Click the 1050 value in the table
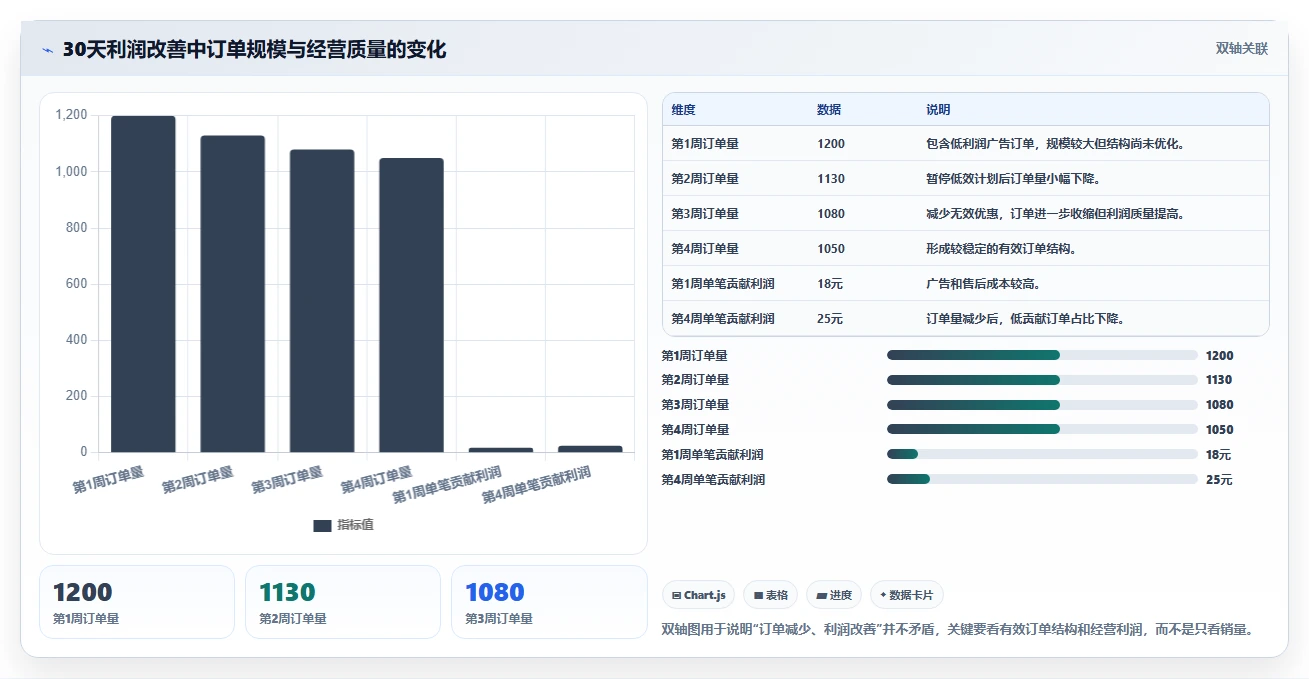1309x679 pixels. pos(831,249)
